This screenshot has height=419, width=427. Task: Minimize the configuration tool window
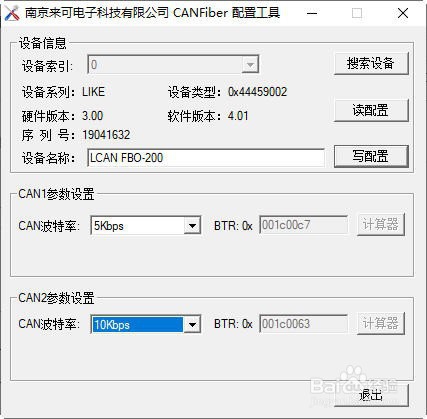pyautogui.click(x=312, y=13)
